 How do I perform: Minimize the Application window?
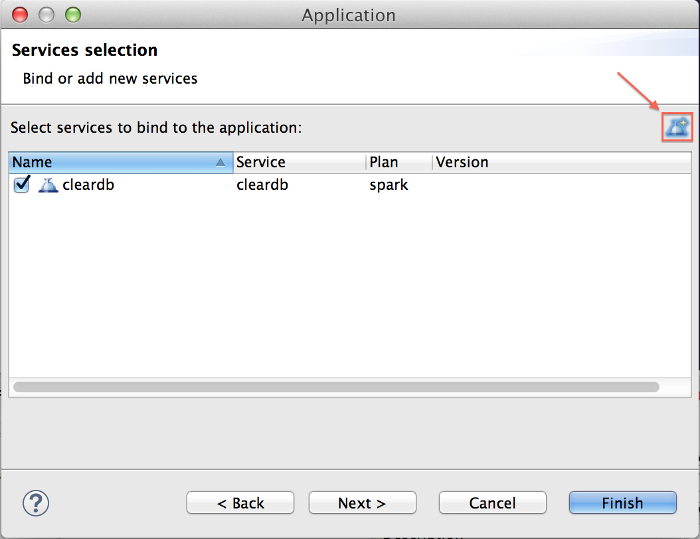[47, 15]
